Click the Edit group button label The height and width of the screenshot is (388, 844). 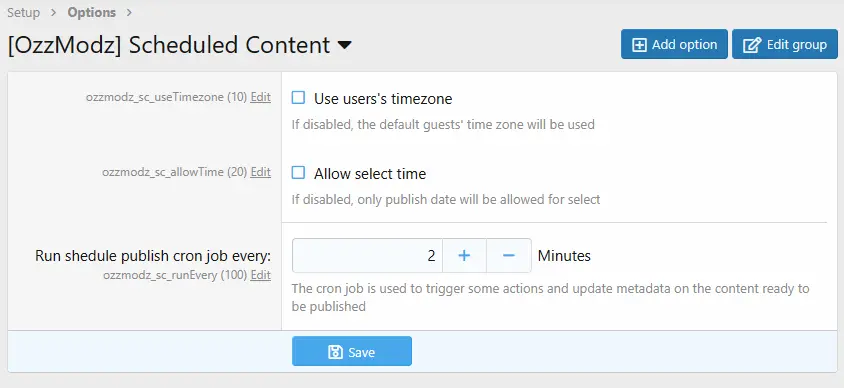tap(797, 45)
